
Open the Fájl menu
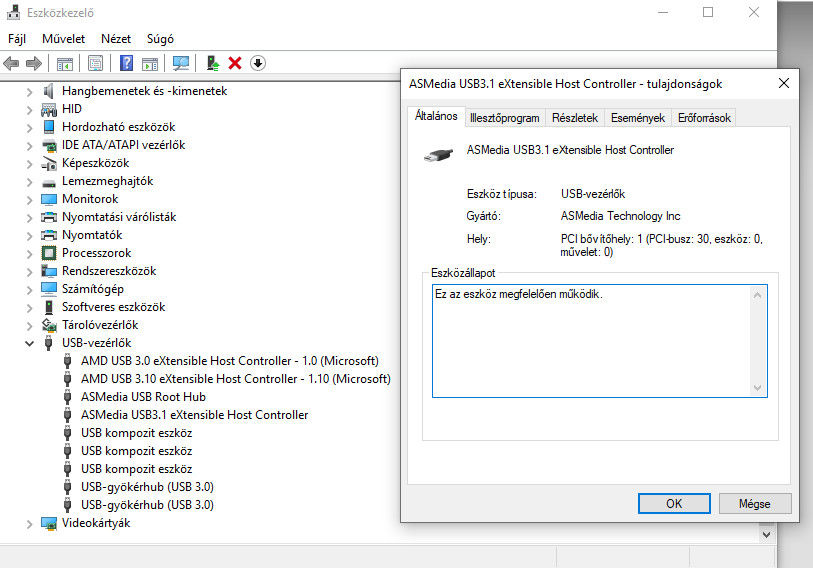(x=17, y=39)
